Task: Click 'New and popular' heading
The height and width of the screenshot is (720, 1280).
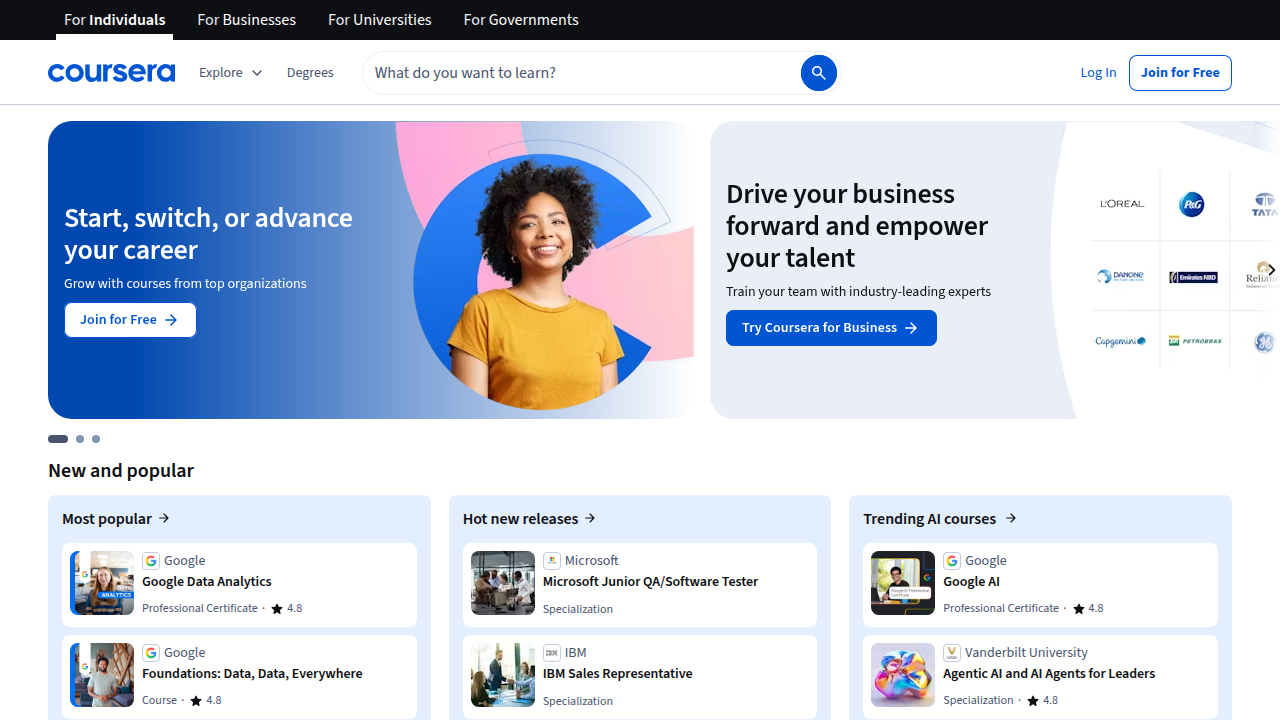Action: coord(121,470)
